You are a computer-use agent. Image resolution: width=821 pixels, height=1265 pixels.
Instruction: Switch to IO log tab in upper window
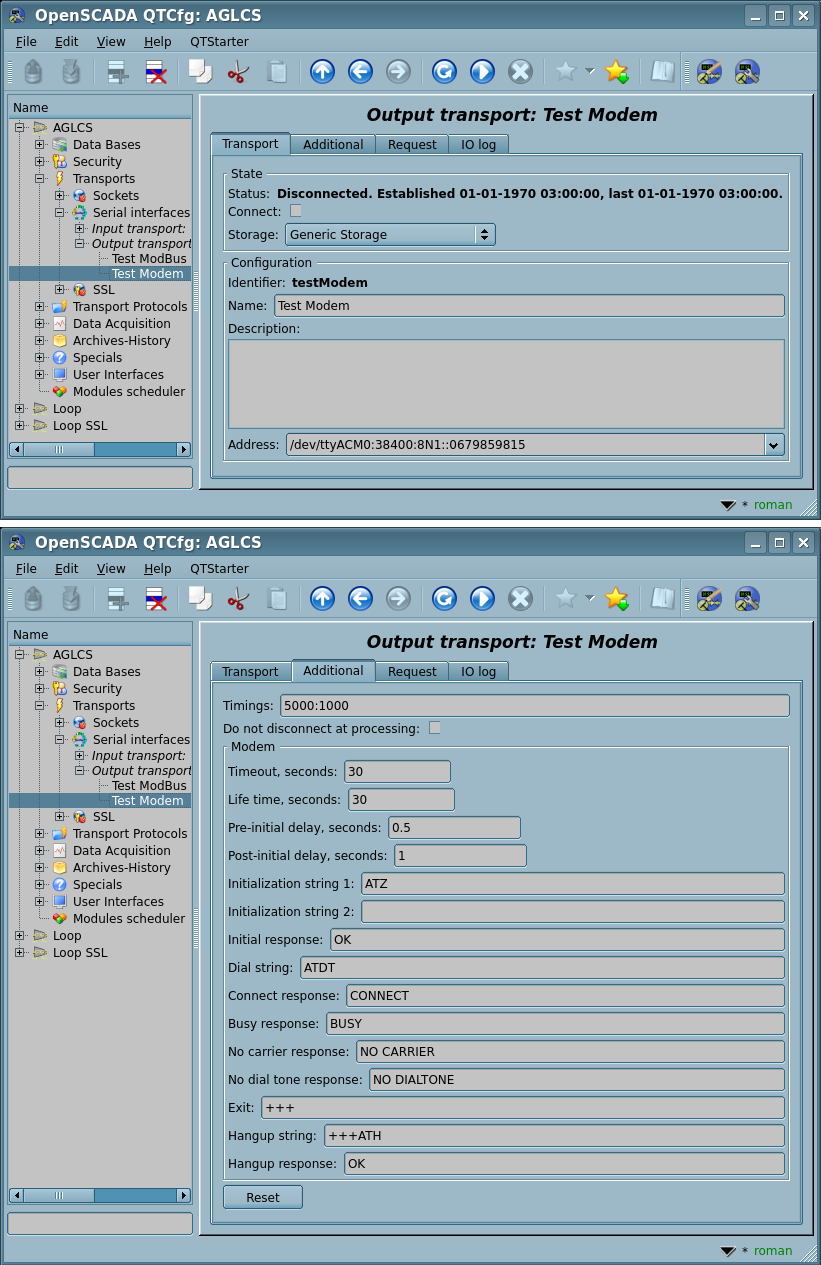478,145
